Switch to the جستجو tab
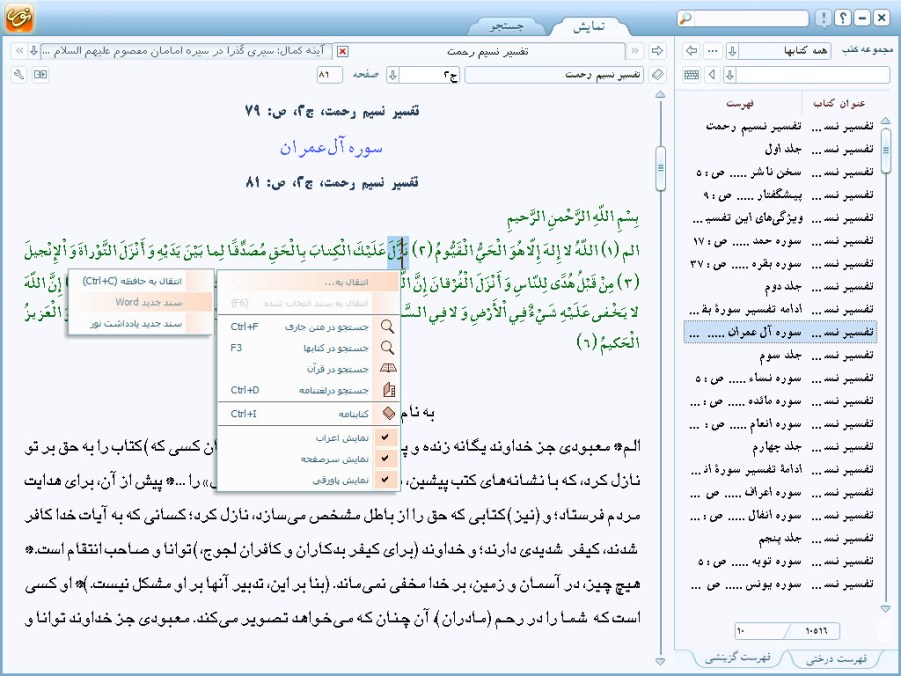This screenshot has width=901, height=676. coord(507,26)
